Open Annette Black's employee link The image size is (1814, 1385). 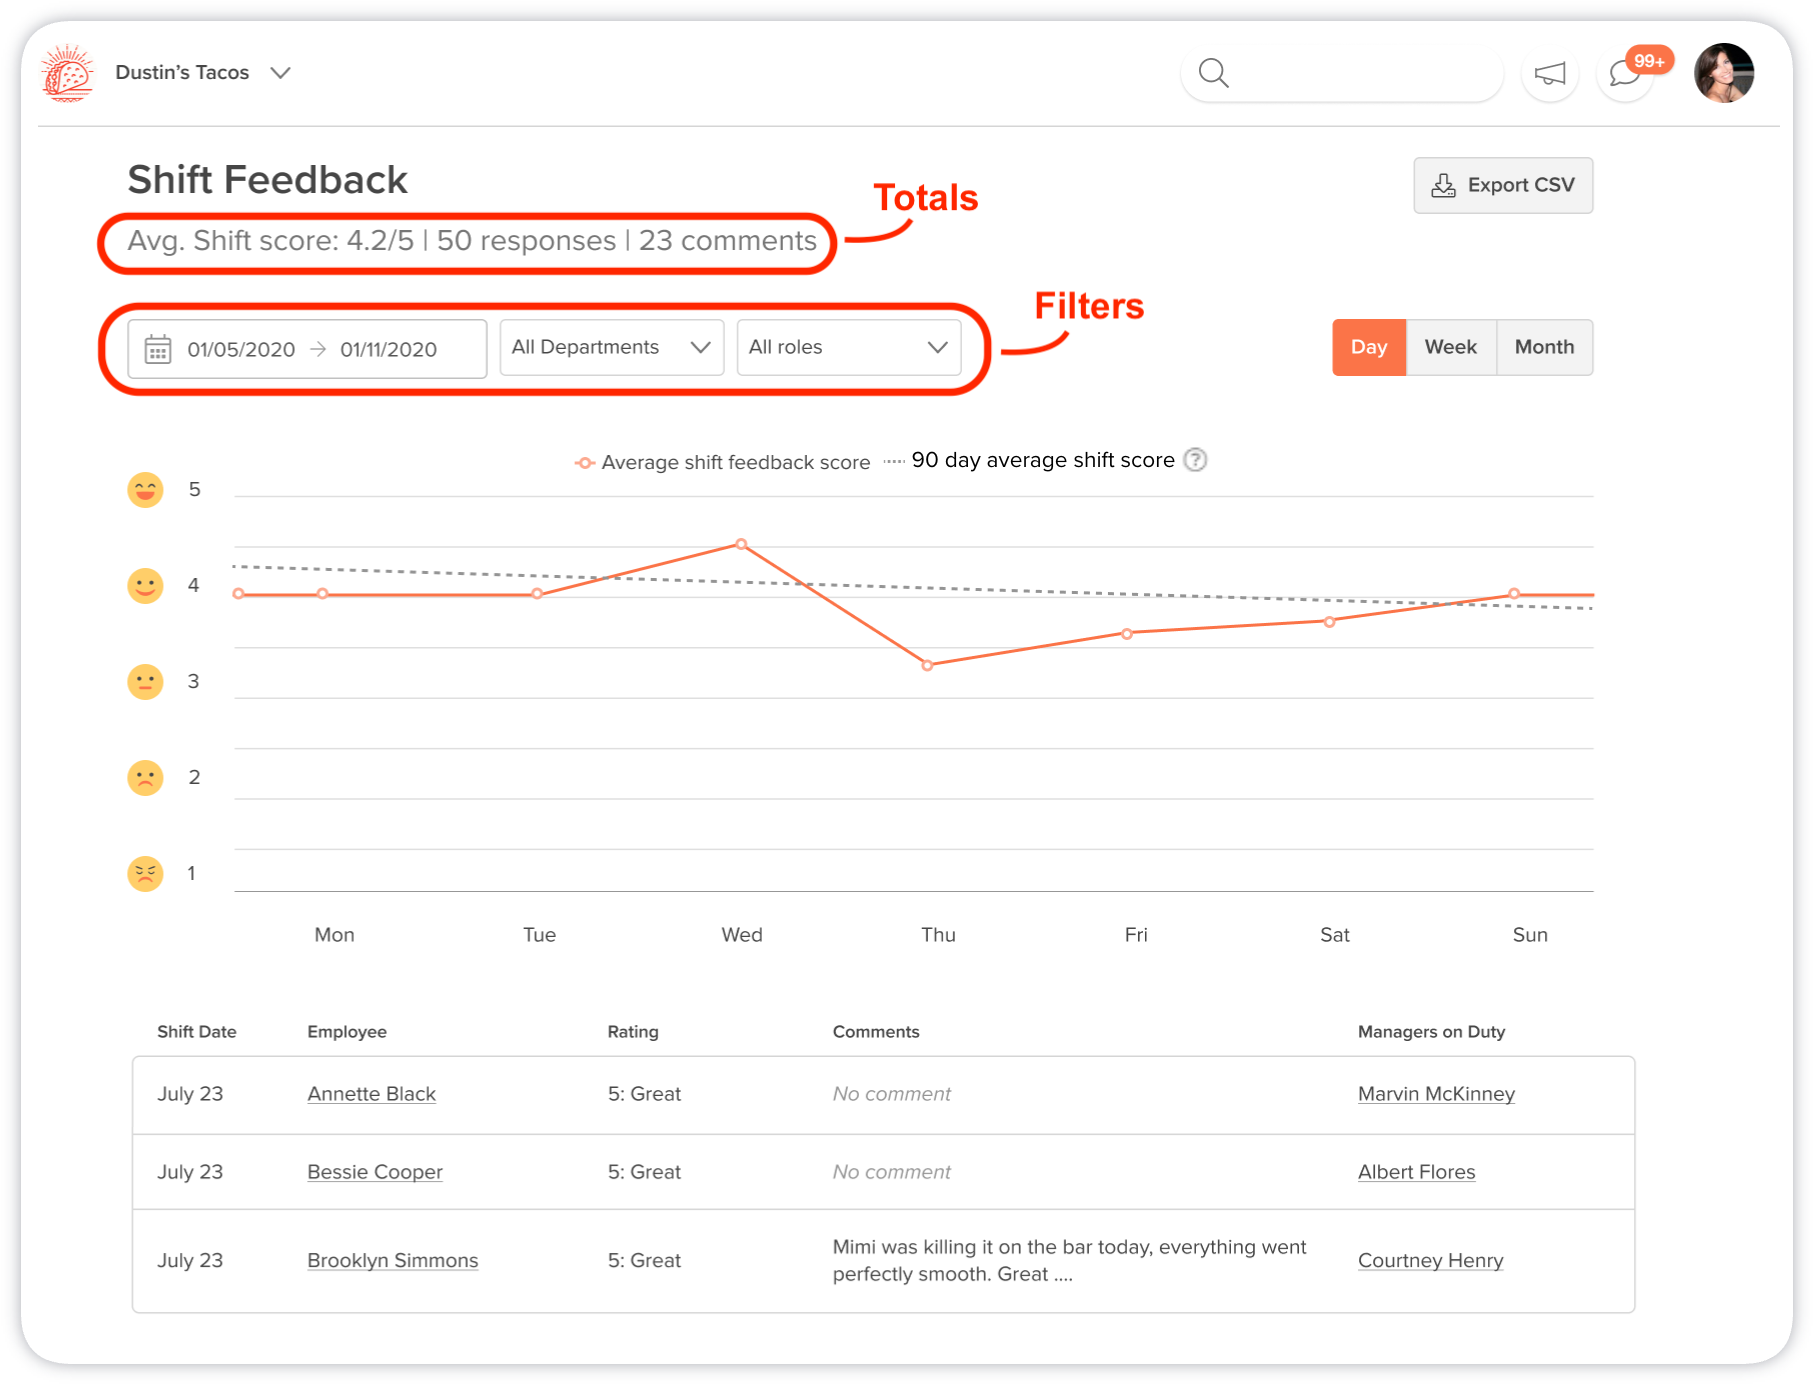click(371, 1094)
